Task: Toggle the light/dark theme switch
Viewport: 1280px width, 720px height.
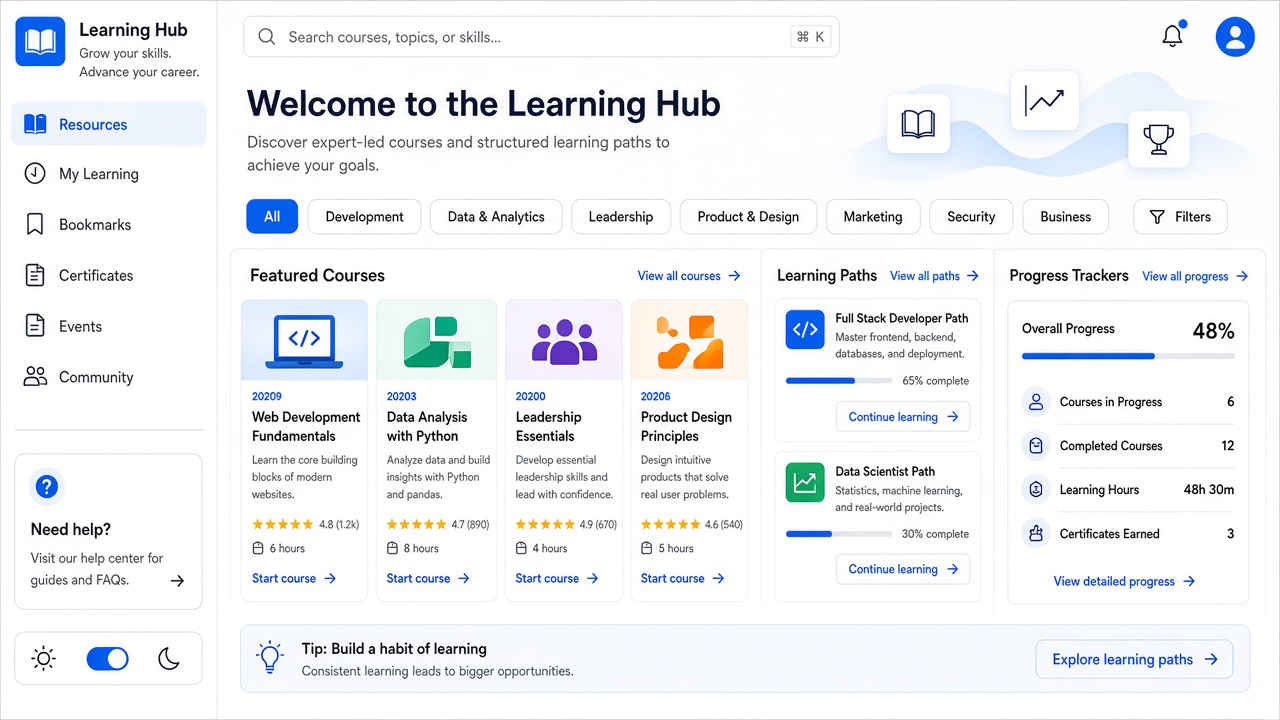Action: [108, 658]
